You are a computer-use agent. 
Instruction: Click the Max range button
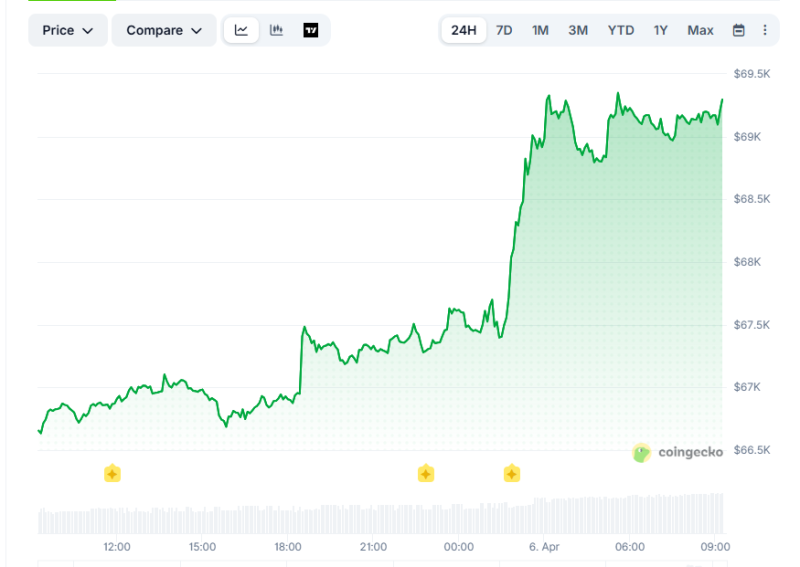pyautogui.click(x=700, y=30)
